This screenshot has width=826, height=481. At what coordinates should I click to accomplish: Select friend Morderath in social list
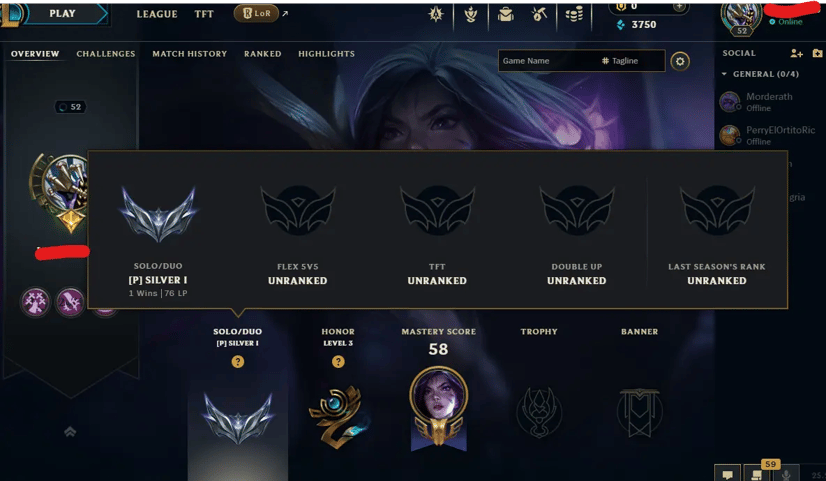pos(769,102)
